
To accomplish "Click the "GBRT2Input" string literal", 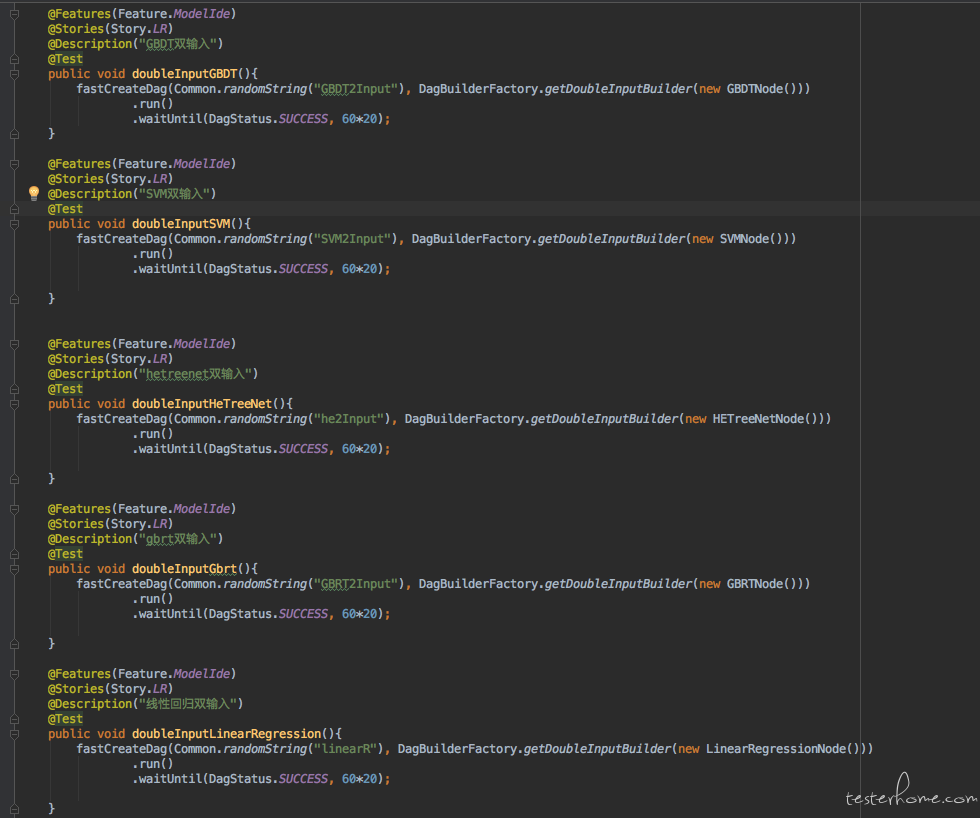I will tap(356, 584).
